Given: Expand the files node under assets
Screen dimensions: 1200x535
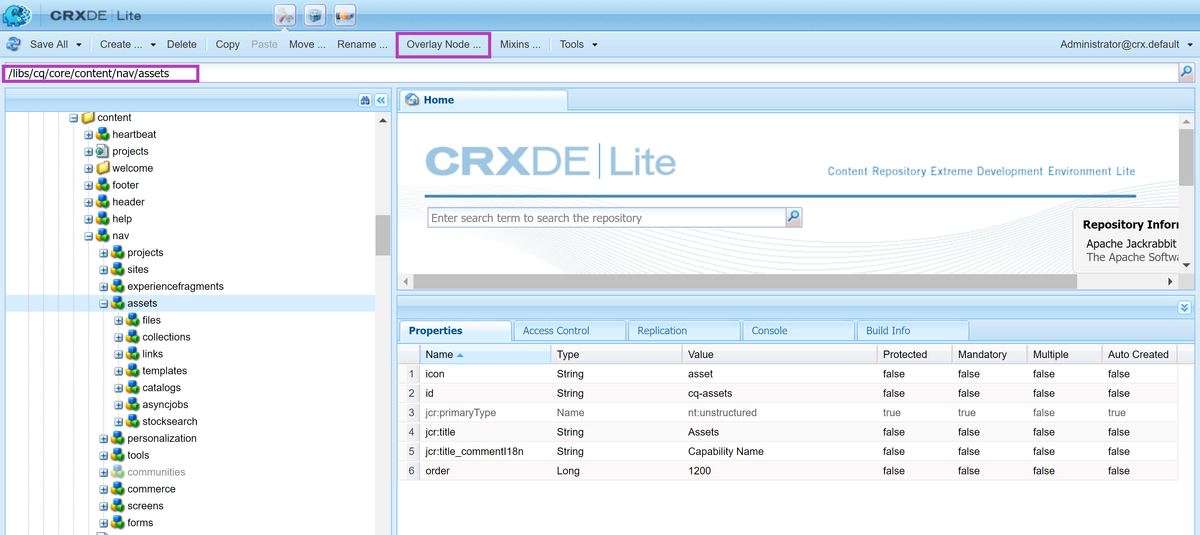Looking at the screenshot, I should click(x=119, y=321).
